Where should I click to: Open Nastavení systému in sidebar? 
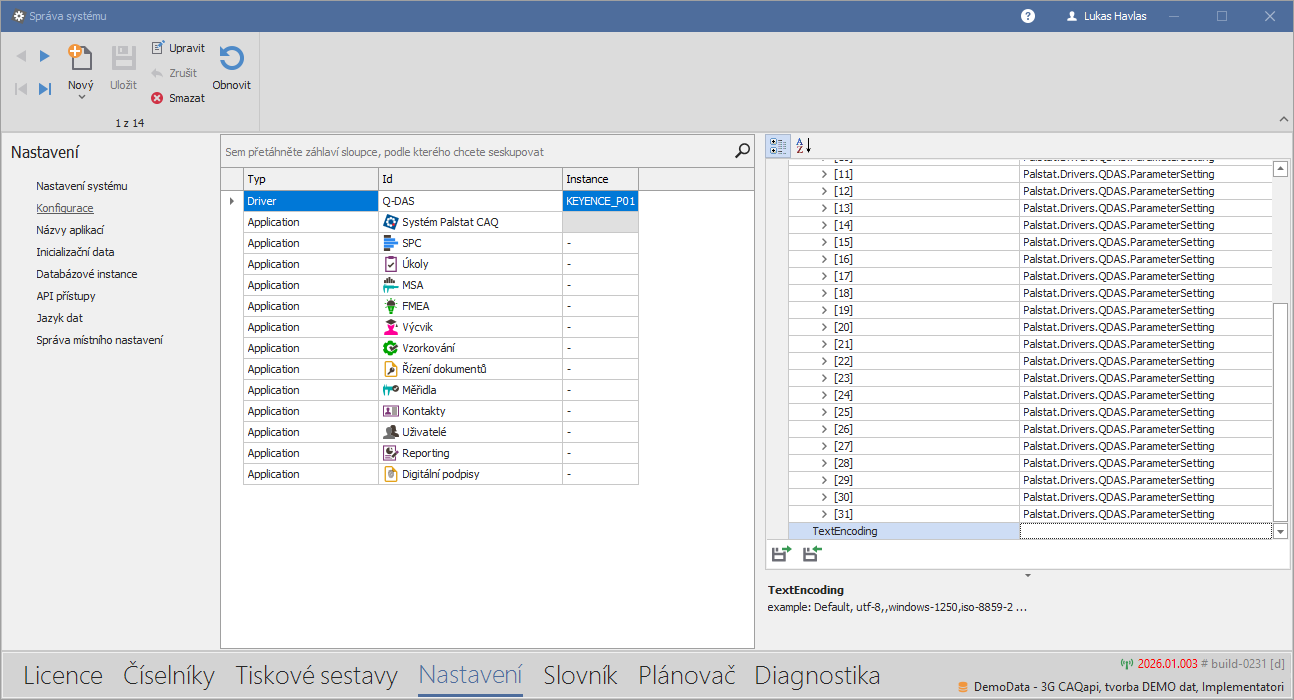pos(82,186)
